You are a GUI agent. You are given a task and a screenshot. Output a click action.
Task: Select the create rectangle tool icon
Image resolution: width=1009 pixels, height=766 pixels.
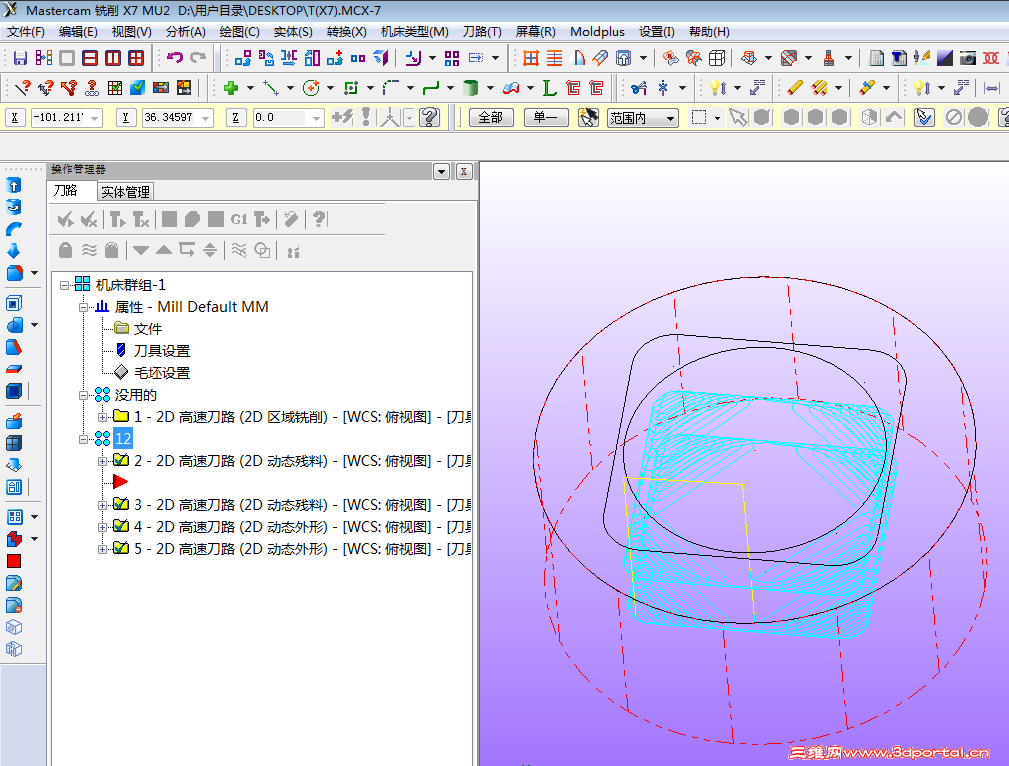351,88
